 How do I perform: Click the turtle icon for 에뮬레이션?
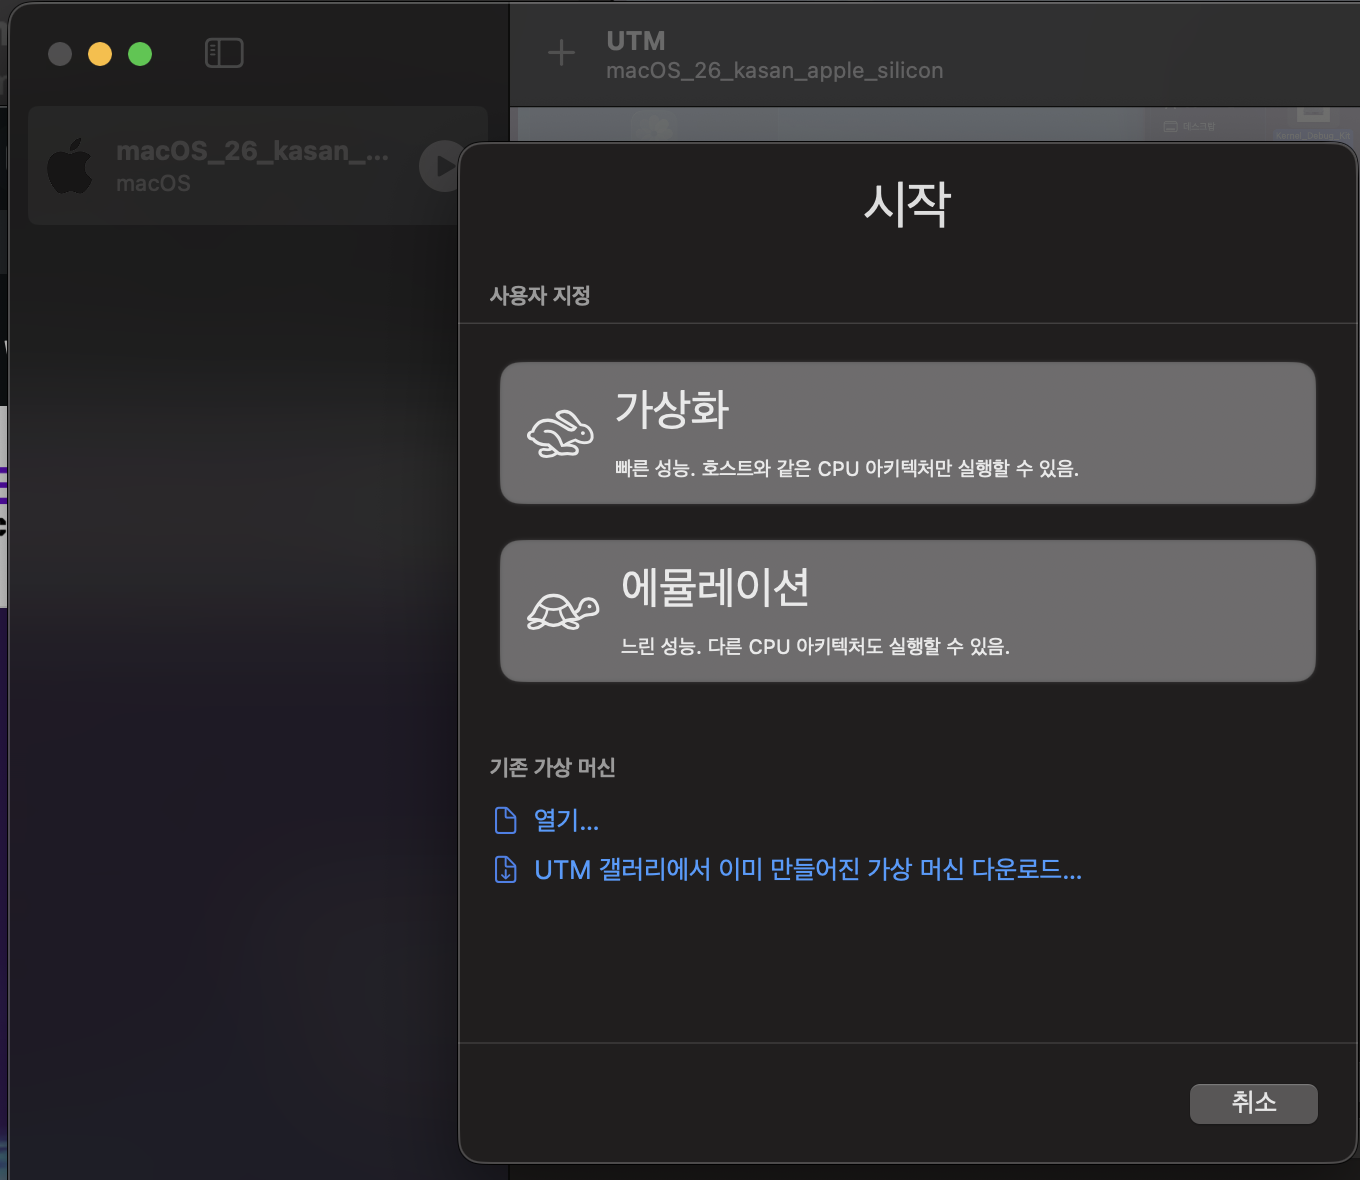tap(563, 612)
